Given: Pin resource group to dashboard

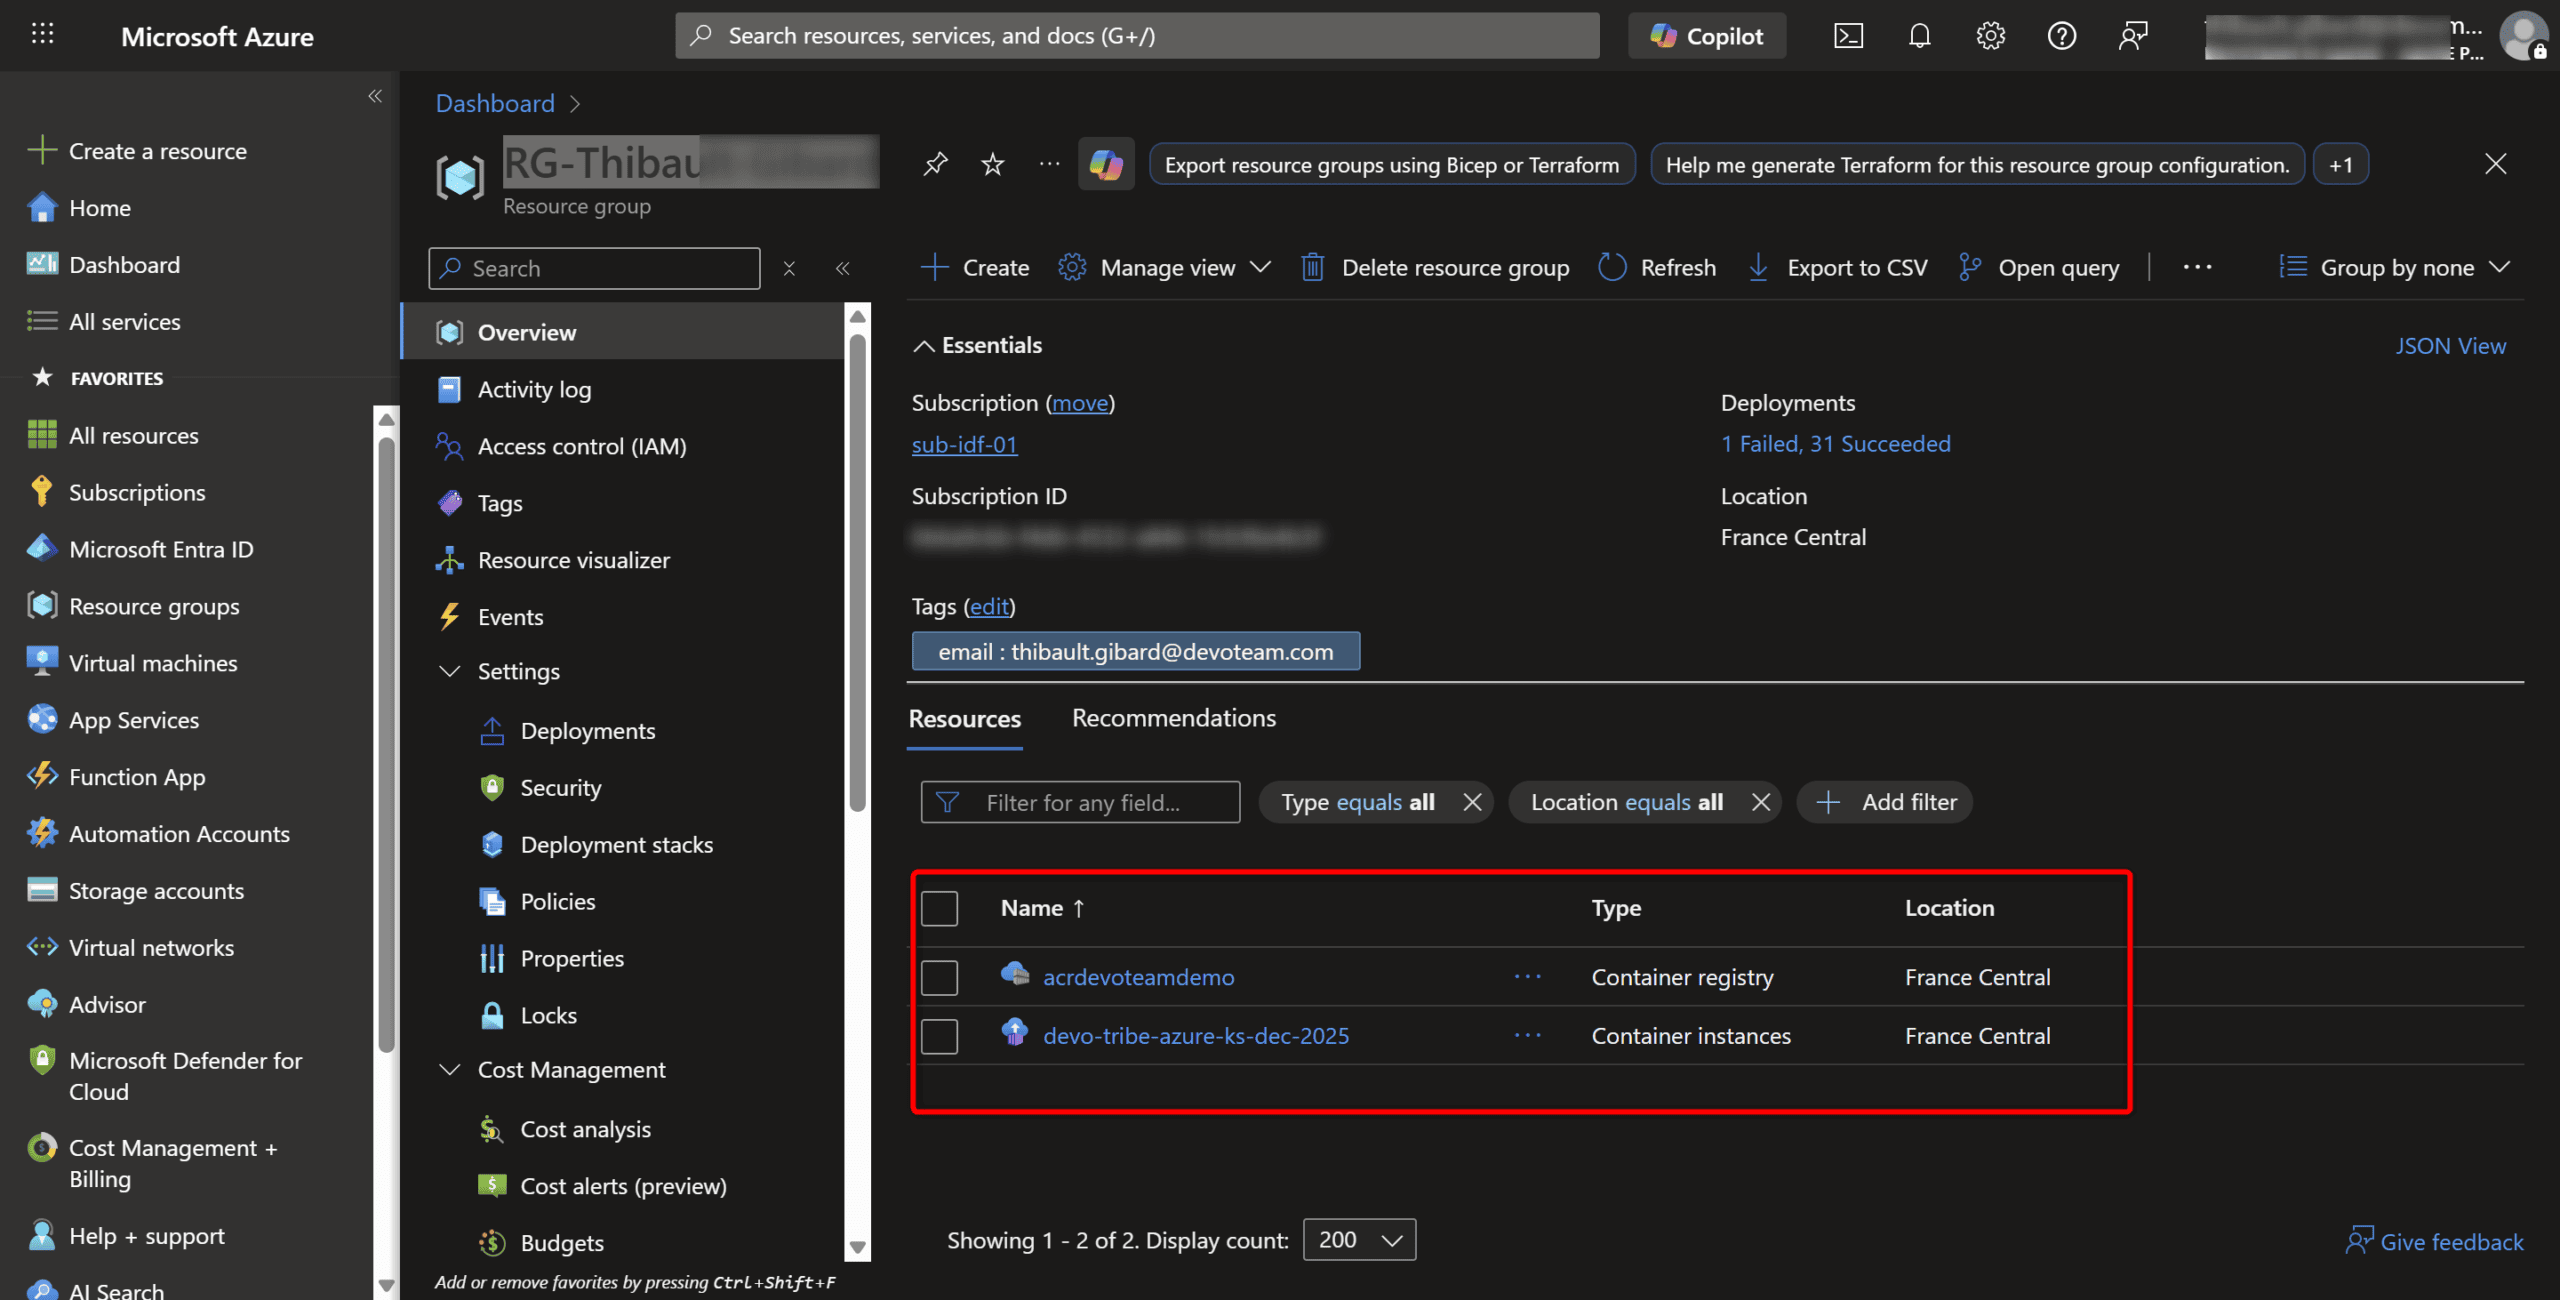Looking at the screenshot, I should 935,164.
